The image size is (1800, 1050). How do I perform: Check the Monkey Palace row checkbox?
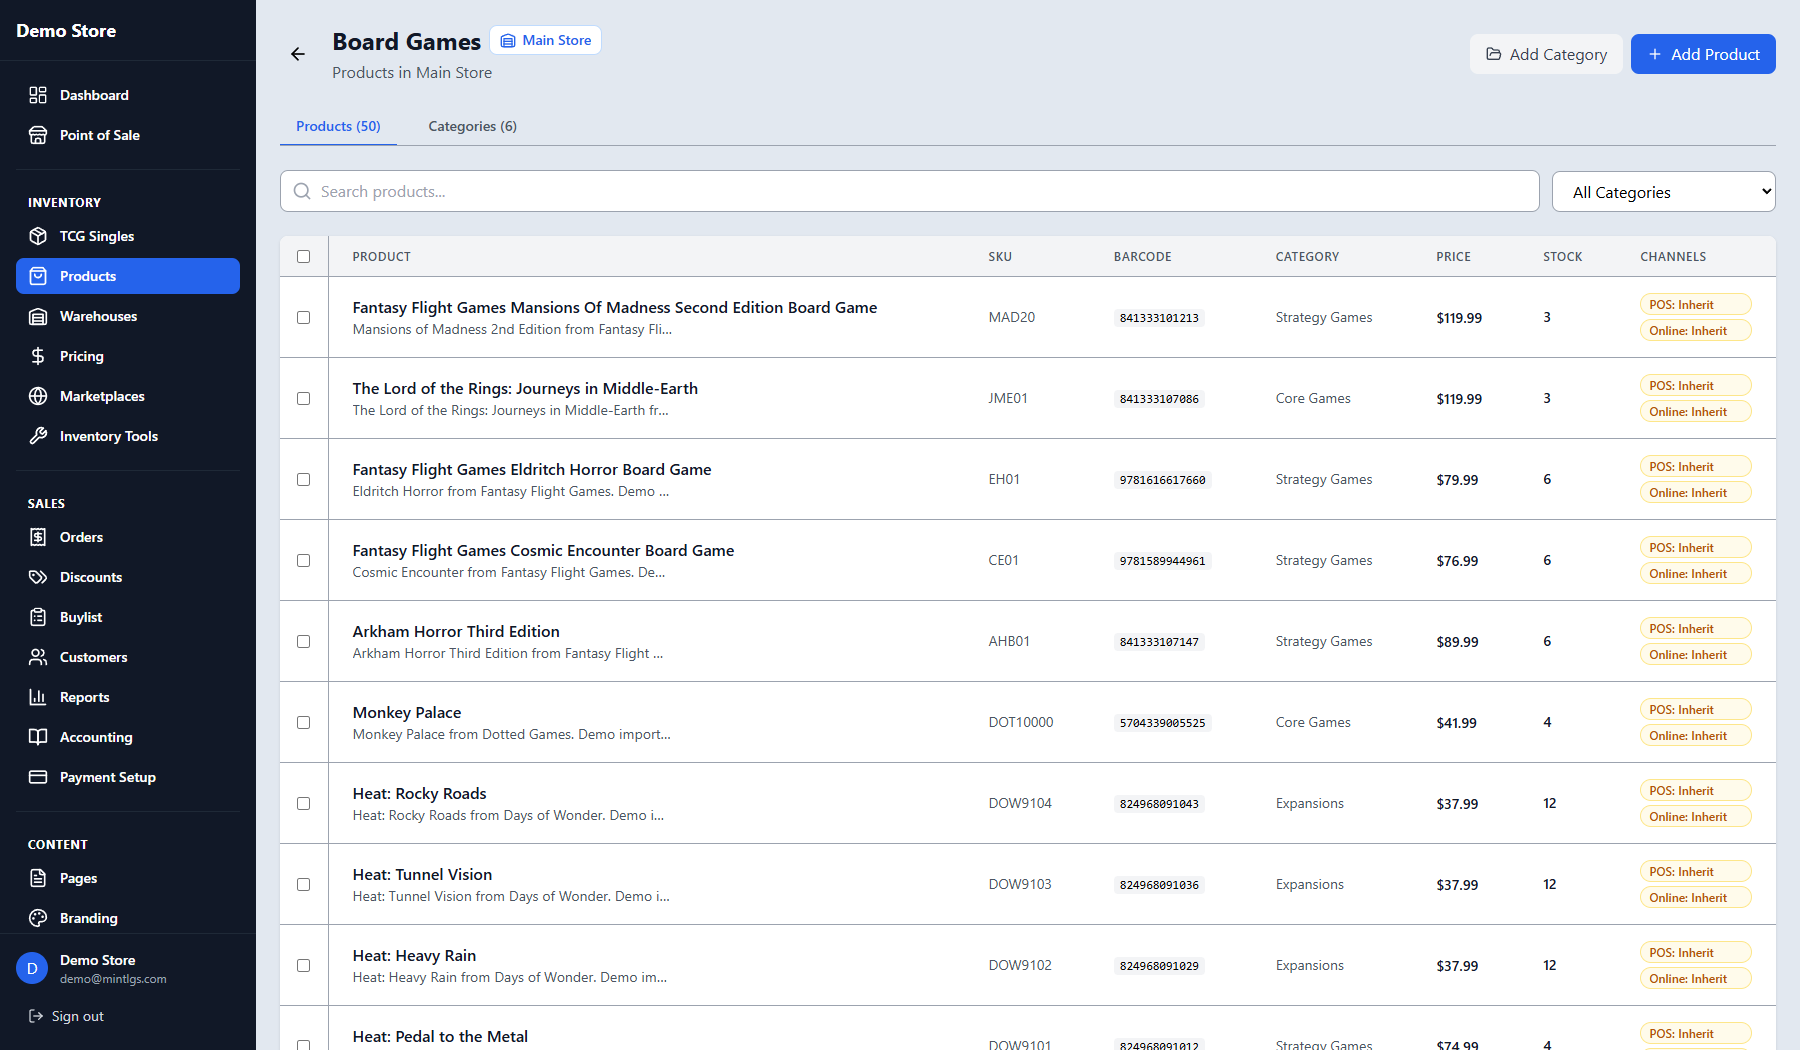[x=304, y=723]
